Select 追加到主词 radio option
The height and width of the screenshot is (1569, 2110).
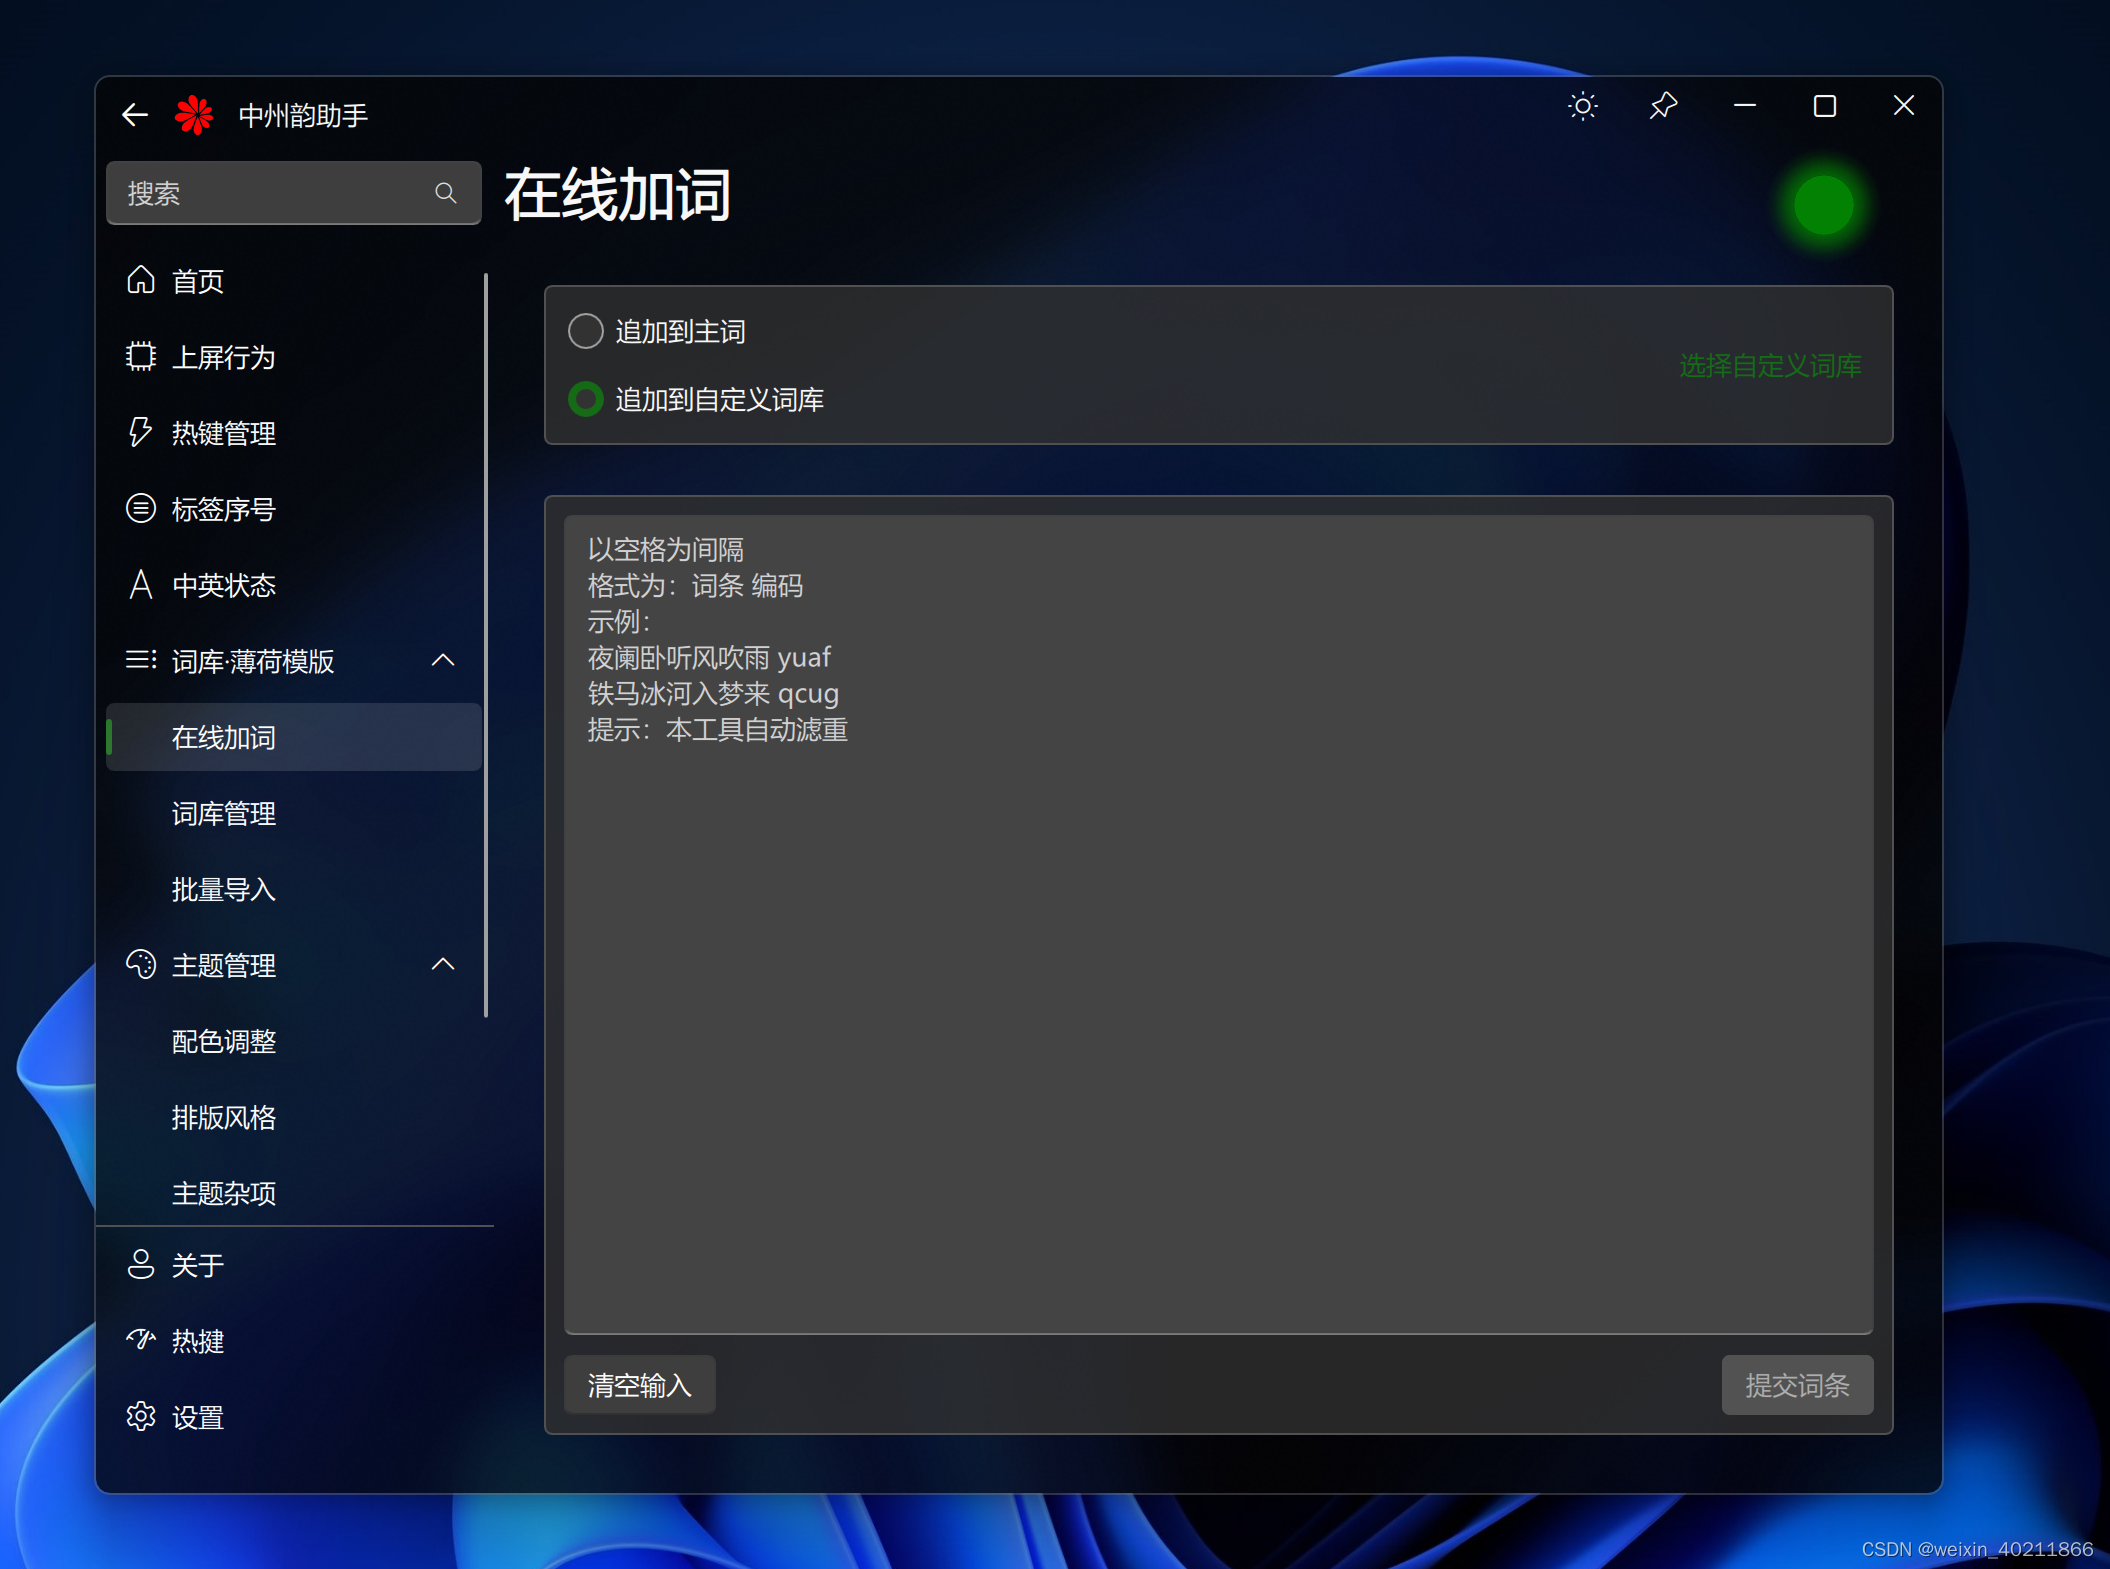pyautogui.click(x=586, y=331)
